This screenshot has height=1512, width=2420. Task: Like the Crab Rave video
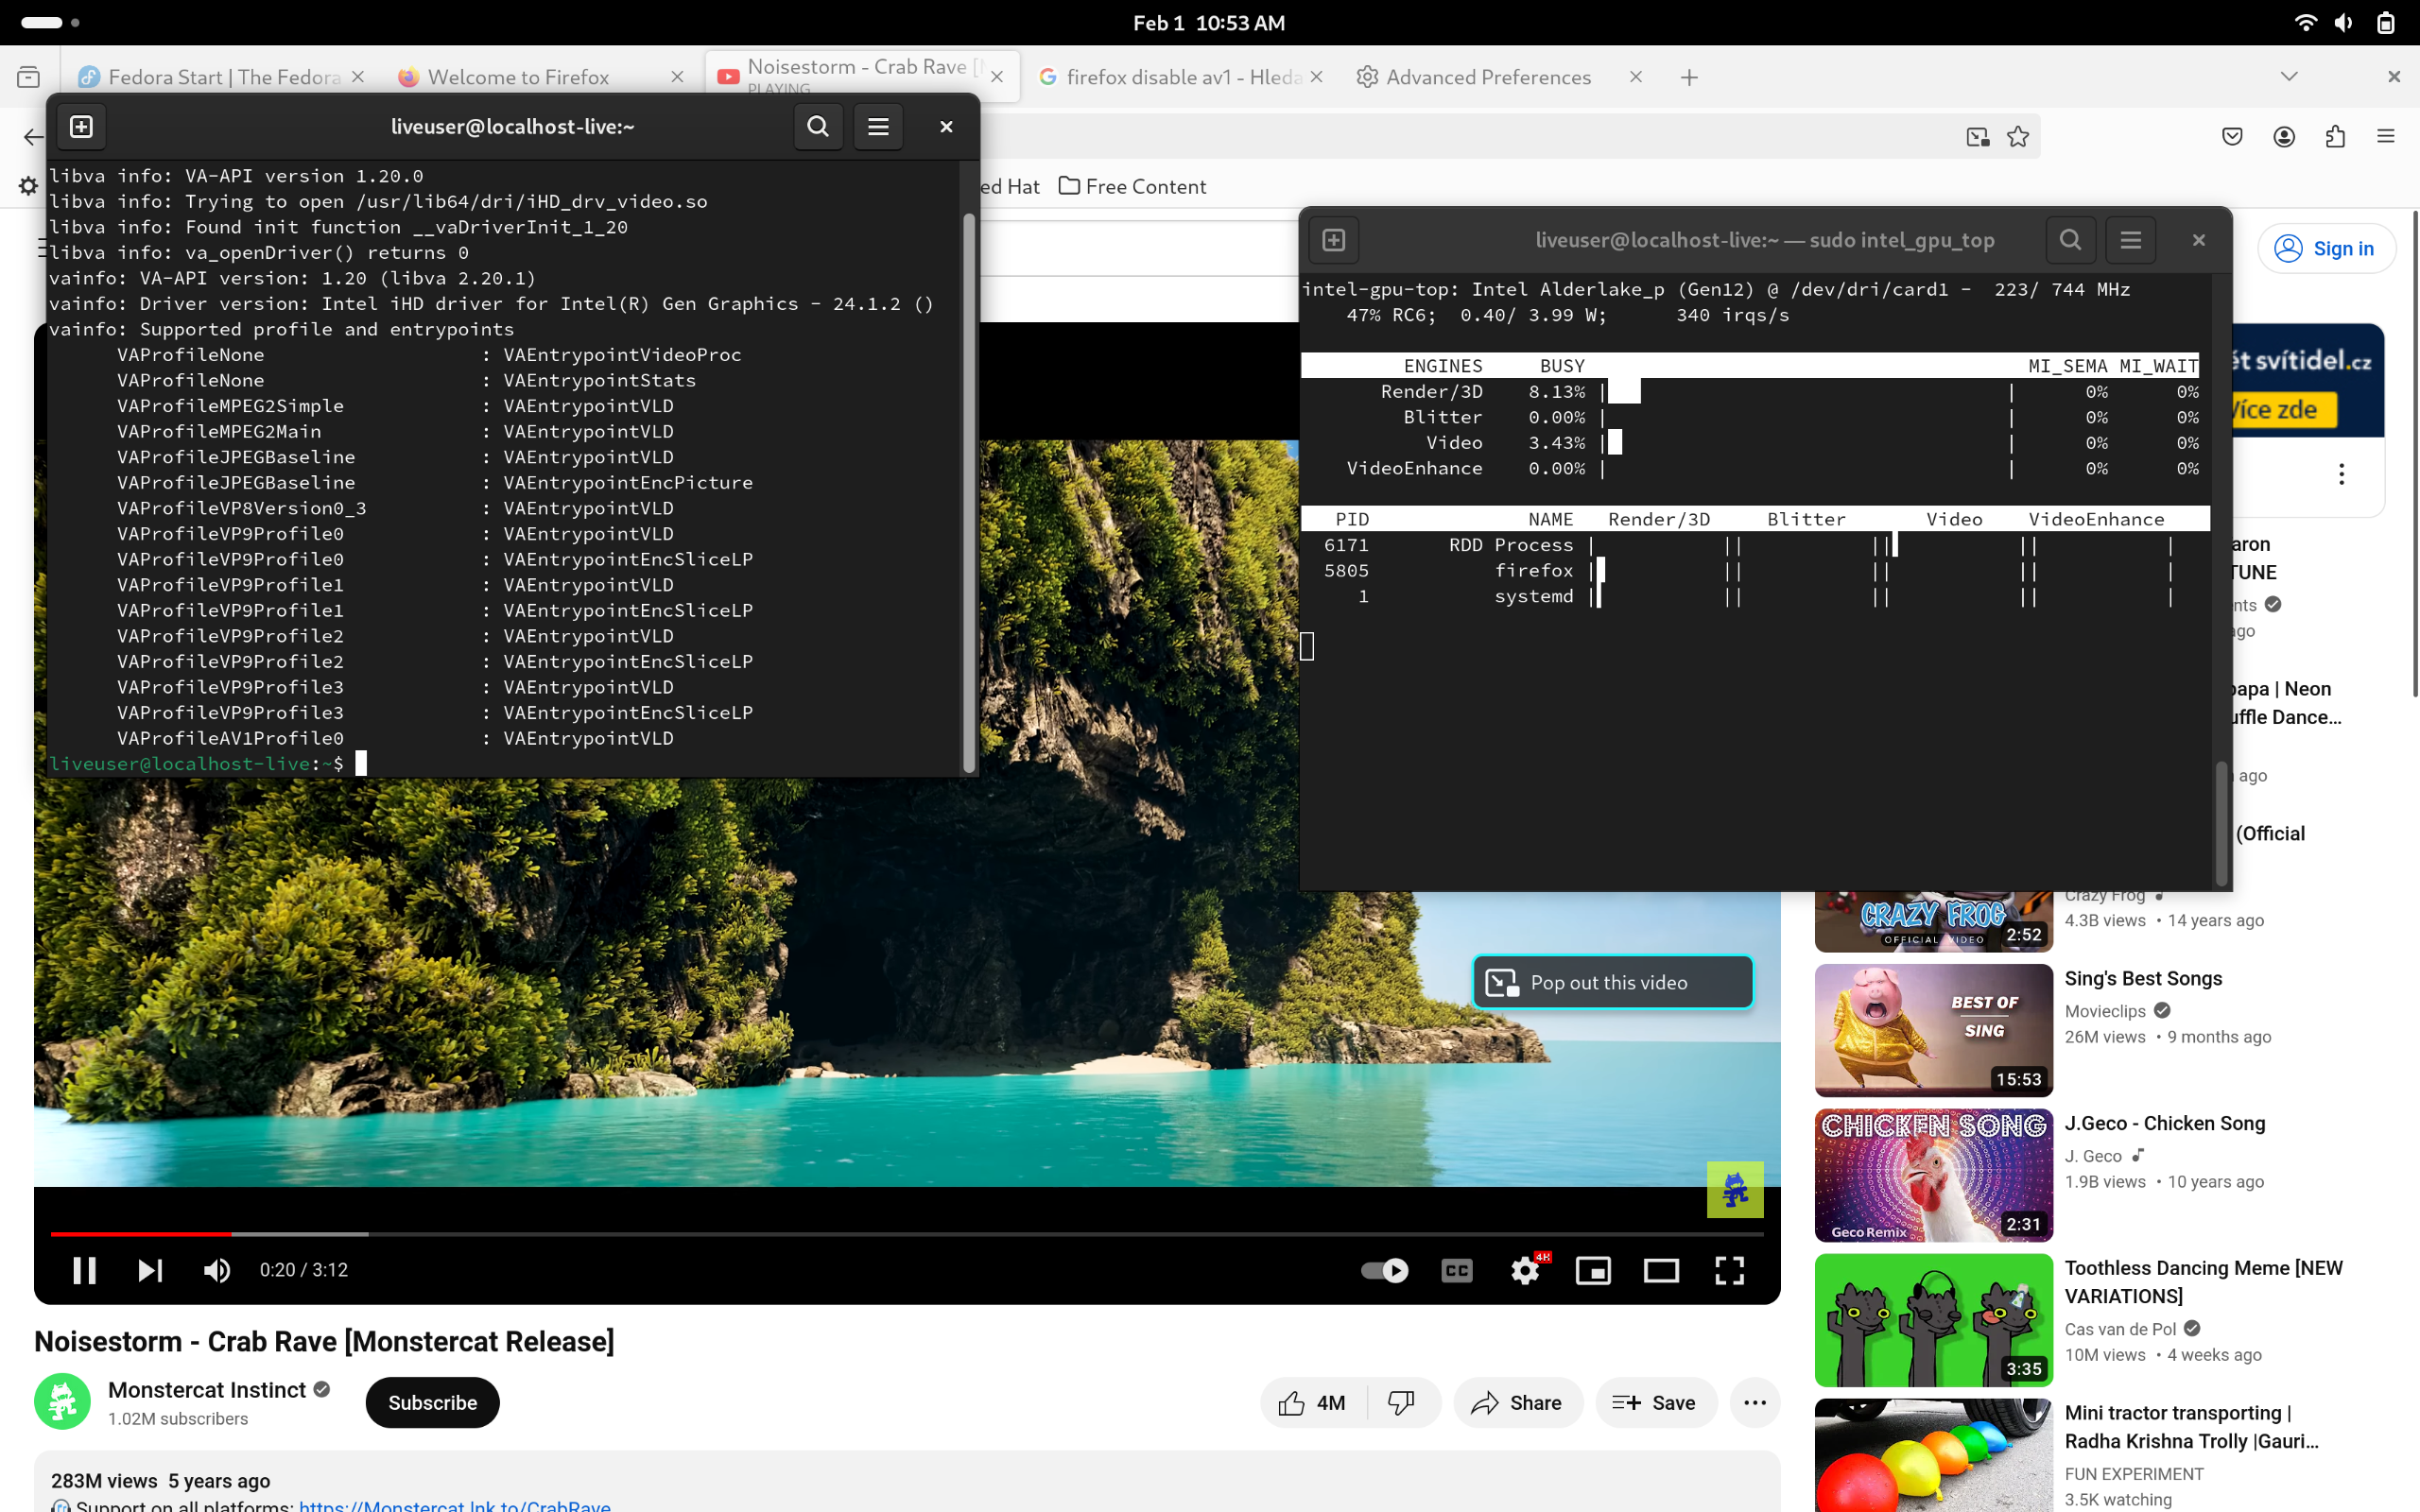pyautogui.click(x=1312, y=1402)
